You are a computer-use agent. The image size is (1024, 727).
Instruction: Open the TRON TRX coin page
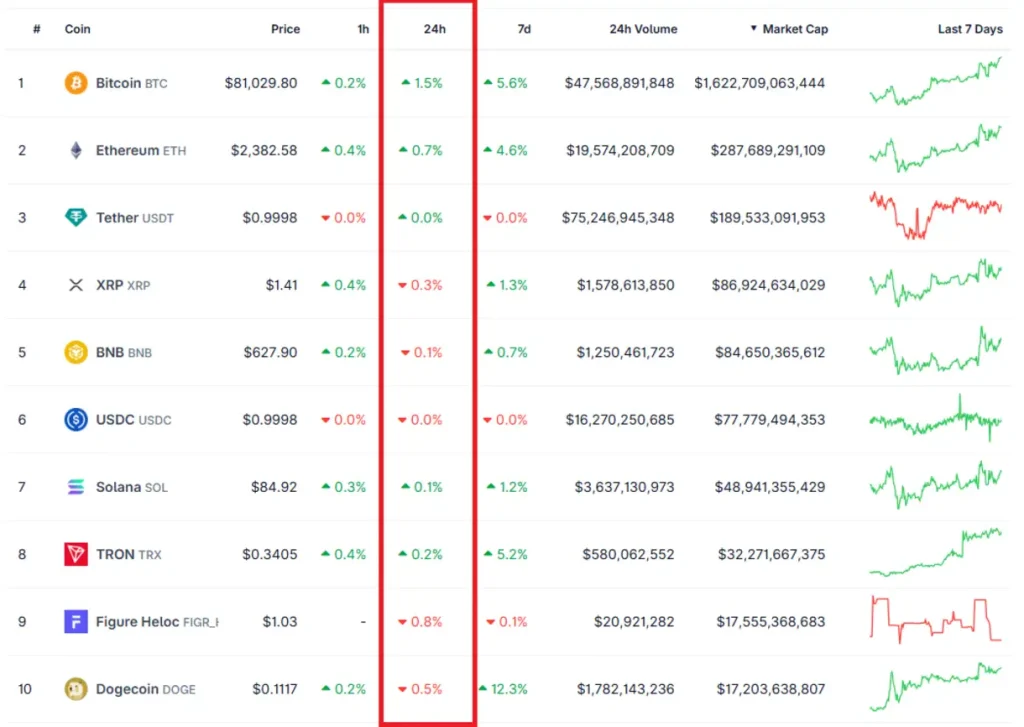pos(128,554)
